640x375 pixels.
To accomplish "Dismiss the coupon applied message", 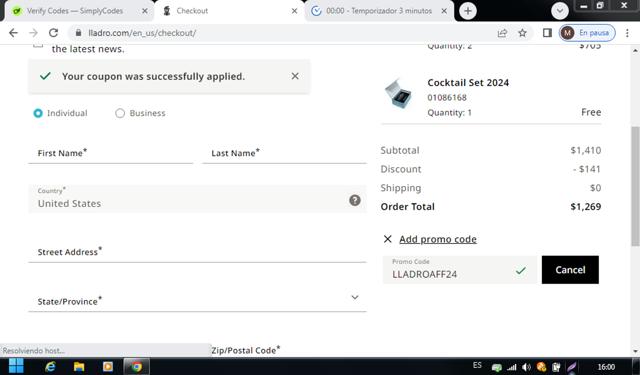I will [x=295, y=76].
